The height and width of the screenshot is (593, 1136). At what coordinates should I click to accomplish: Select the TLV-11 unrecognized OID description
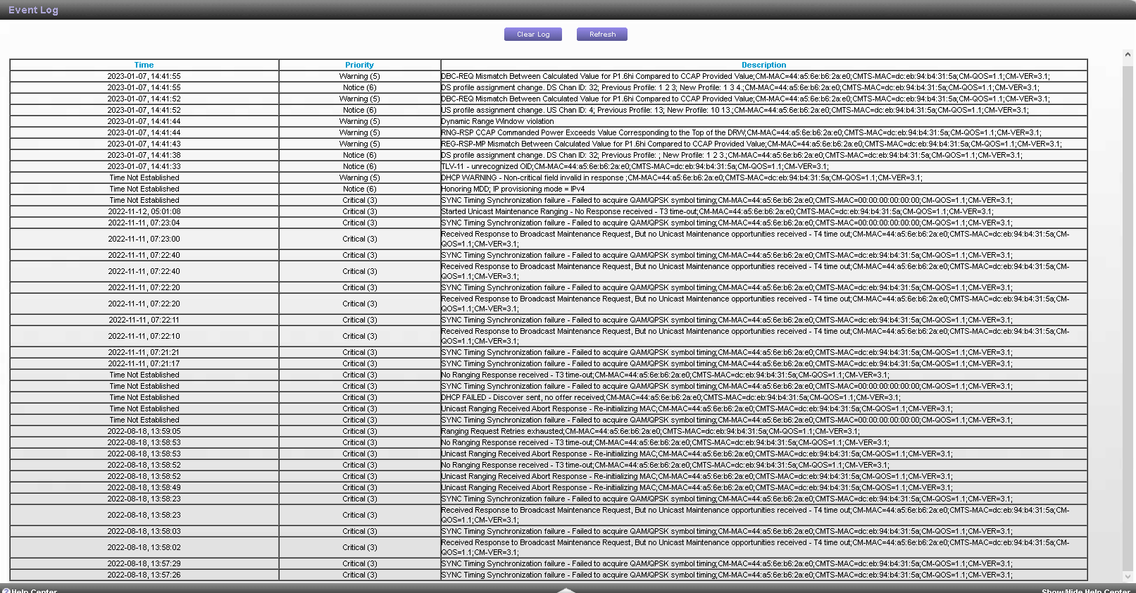[x=635, y=166]
